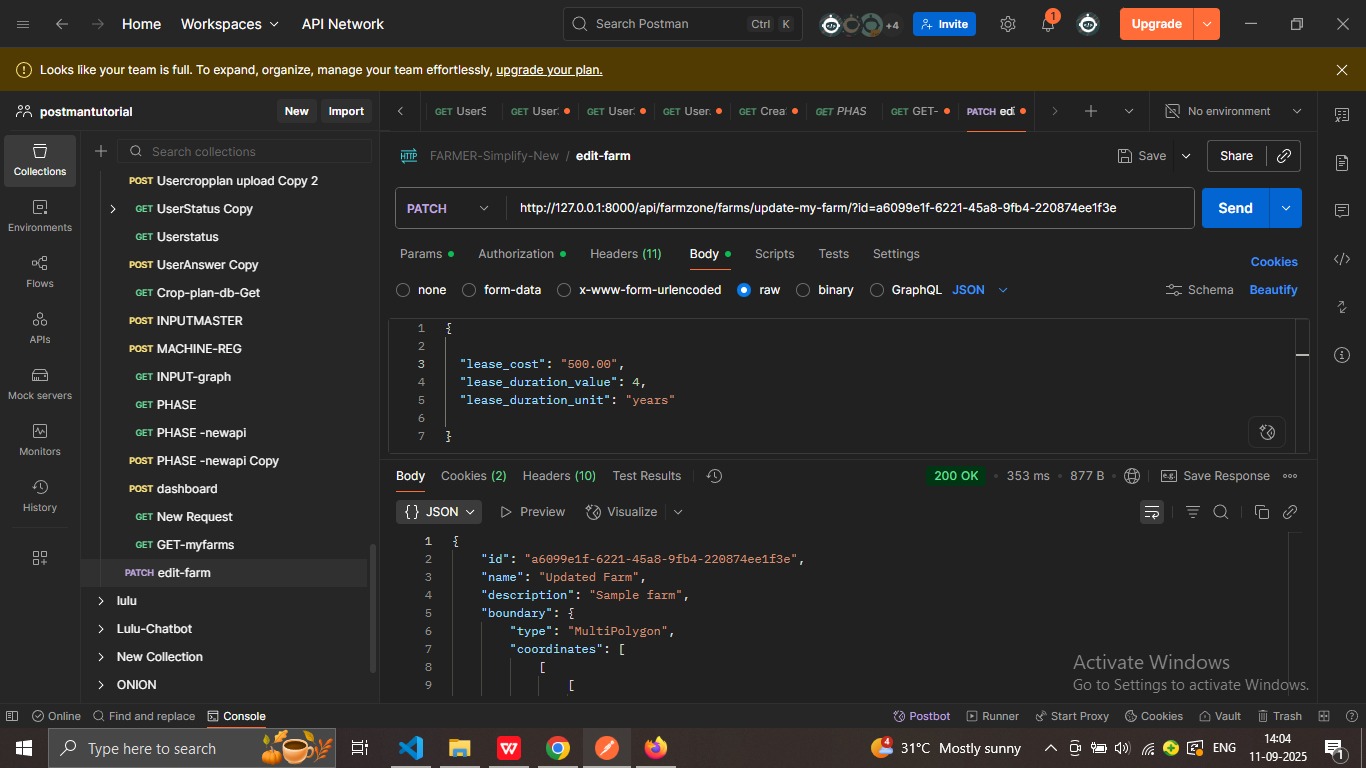Screen dimensions: 1366x768
Task: Click the code snippet icon in the right sidebar
Action: coord(1342,259)
